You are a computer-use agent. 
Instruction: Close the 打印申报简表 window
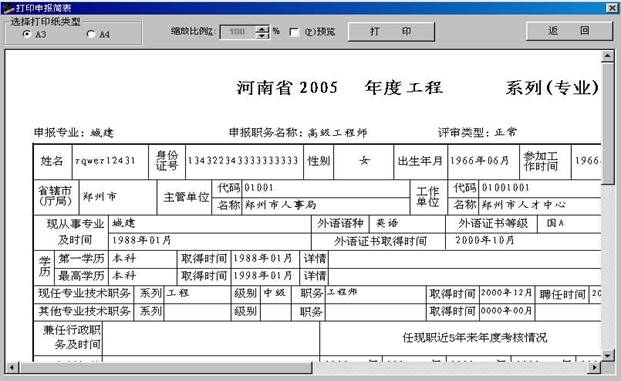(x=612, y=8)
